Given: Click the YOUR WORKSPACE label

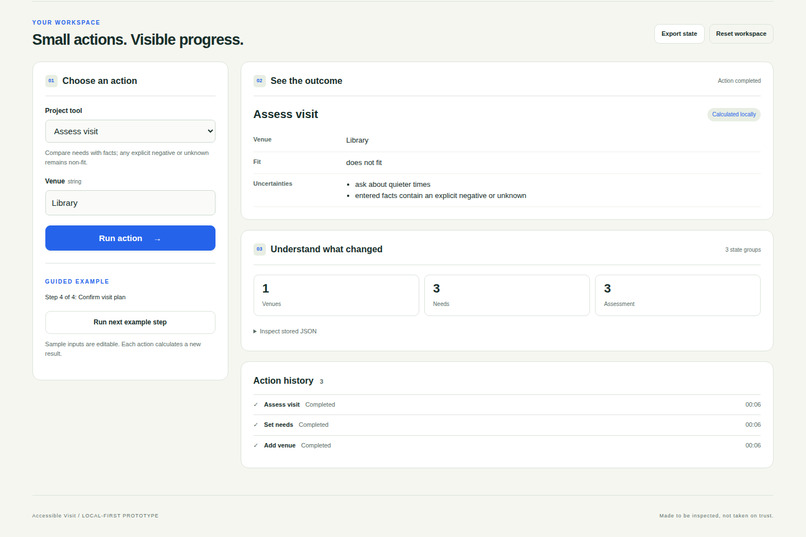Looking at the screenshot, I should [x=66, y=23].
